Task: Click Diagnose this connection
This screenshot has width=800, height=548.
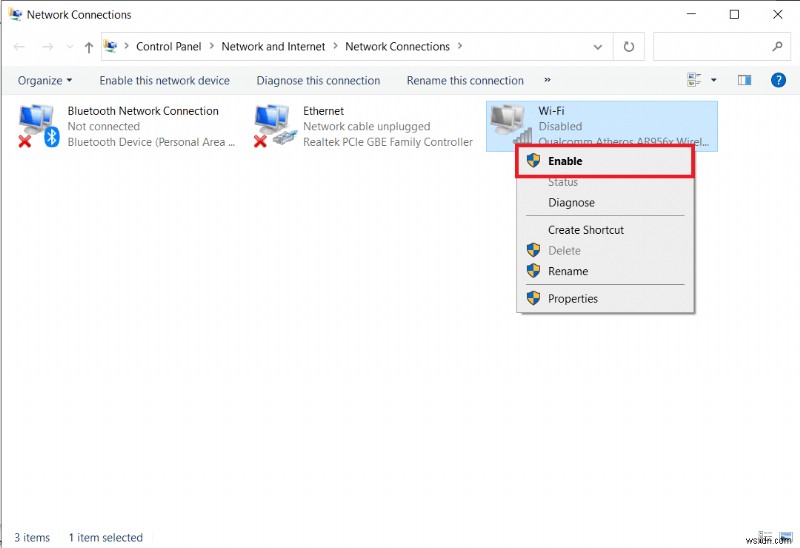Action: [318, 81]
